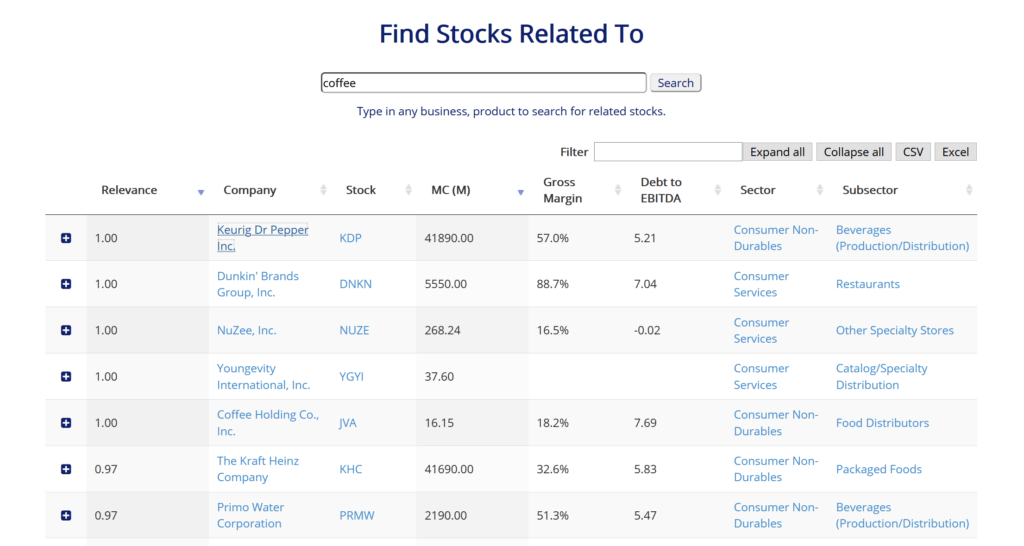
Task: Open Coffee Holding Co., Inc. link
Action: coord(268,423)
